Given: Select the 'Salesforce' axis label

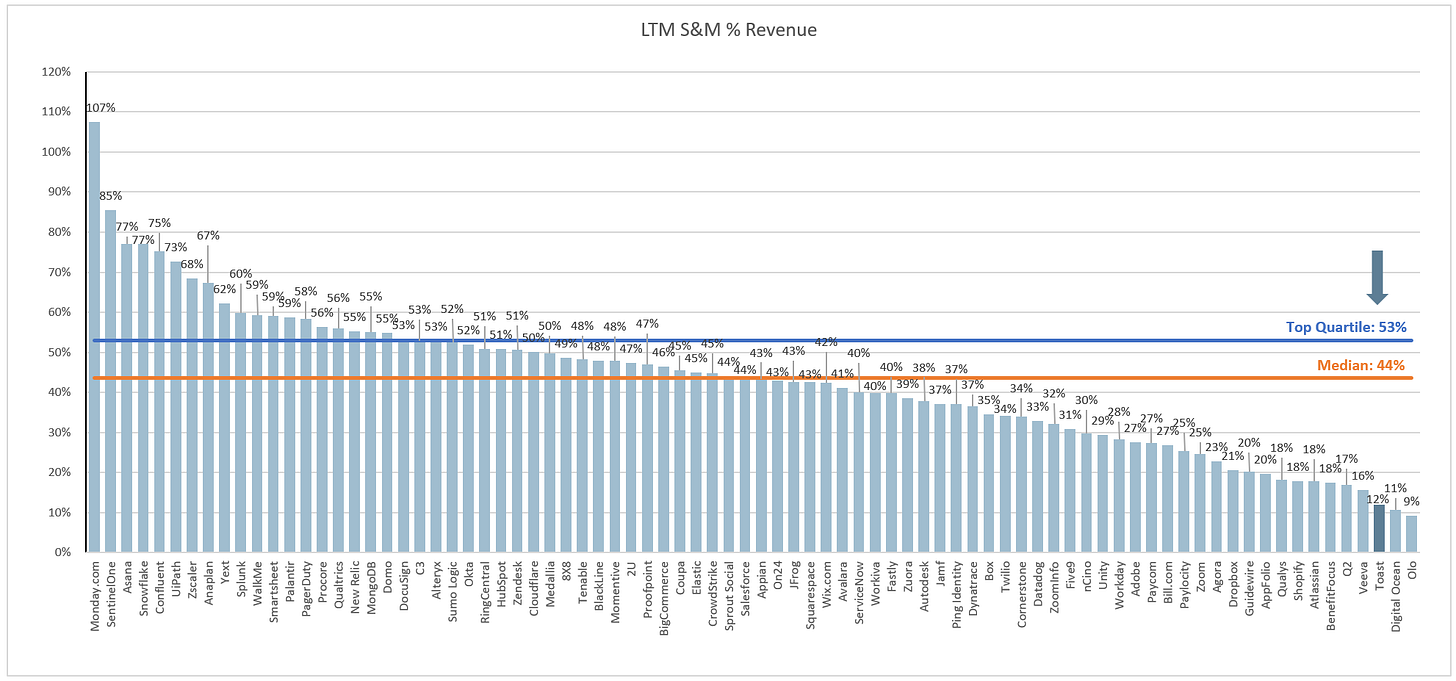Looking at the screenshot, I should (x=746, y=588).
